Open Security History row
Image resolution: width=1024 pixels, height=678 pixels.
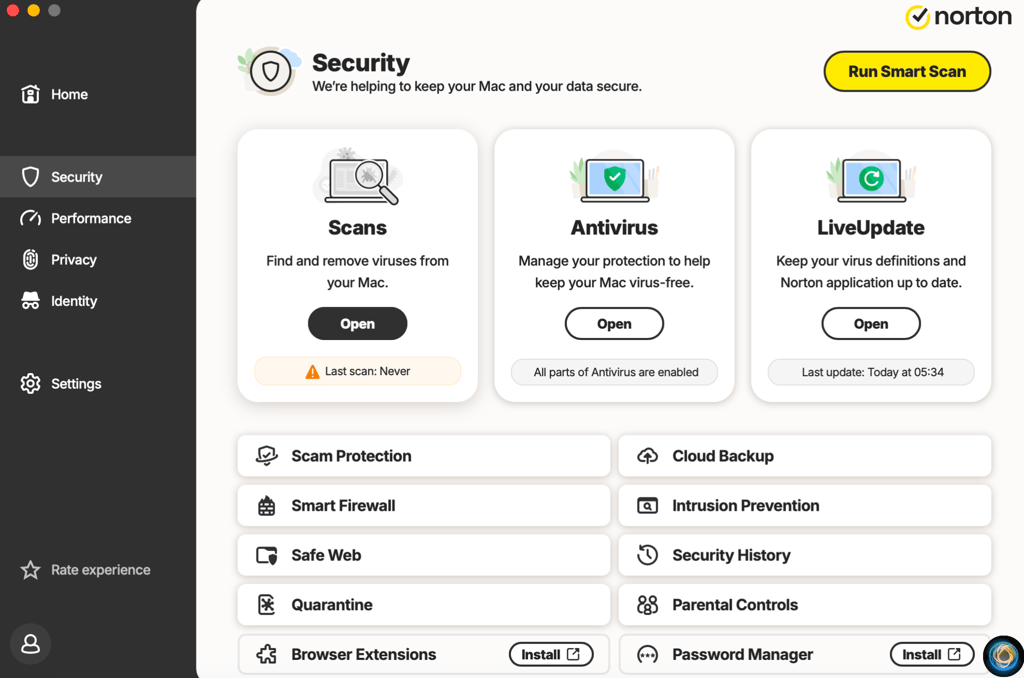click(x=805, y=555)
